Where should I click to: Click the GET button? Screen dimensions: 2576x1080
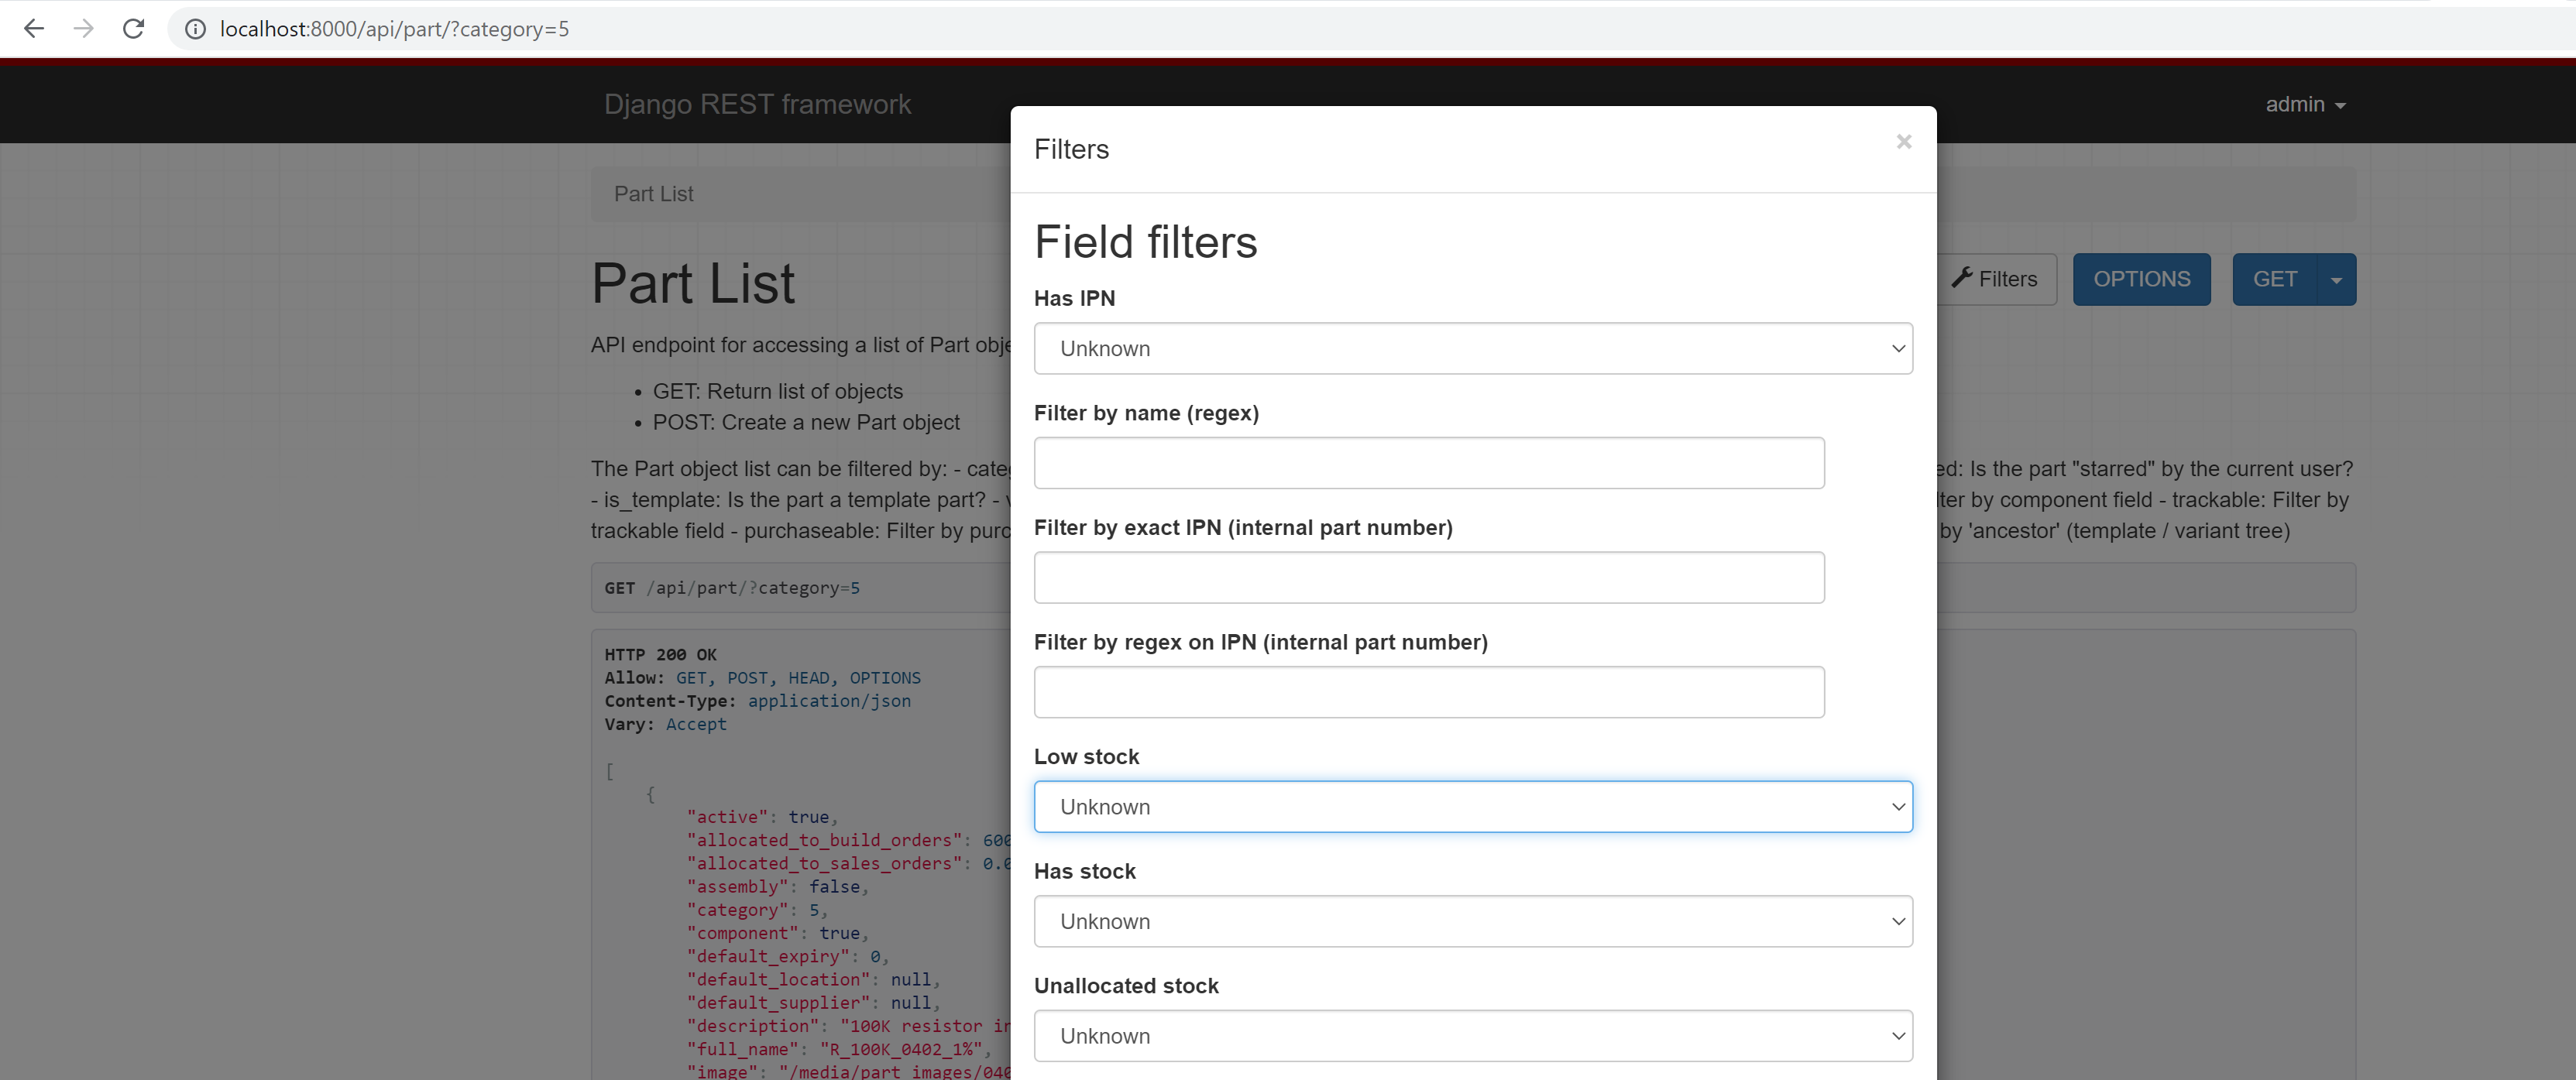[x=2275, y=279]
